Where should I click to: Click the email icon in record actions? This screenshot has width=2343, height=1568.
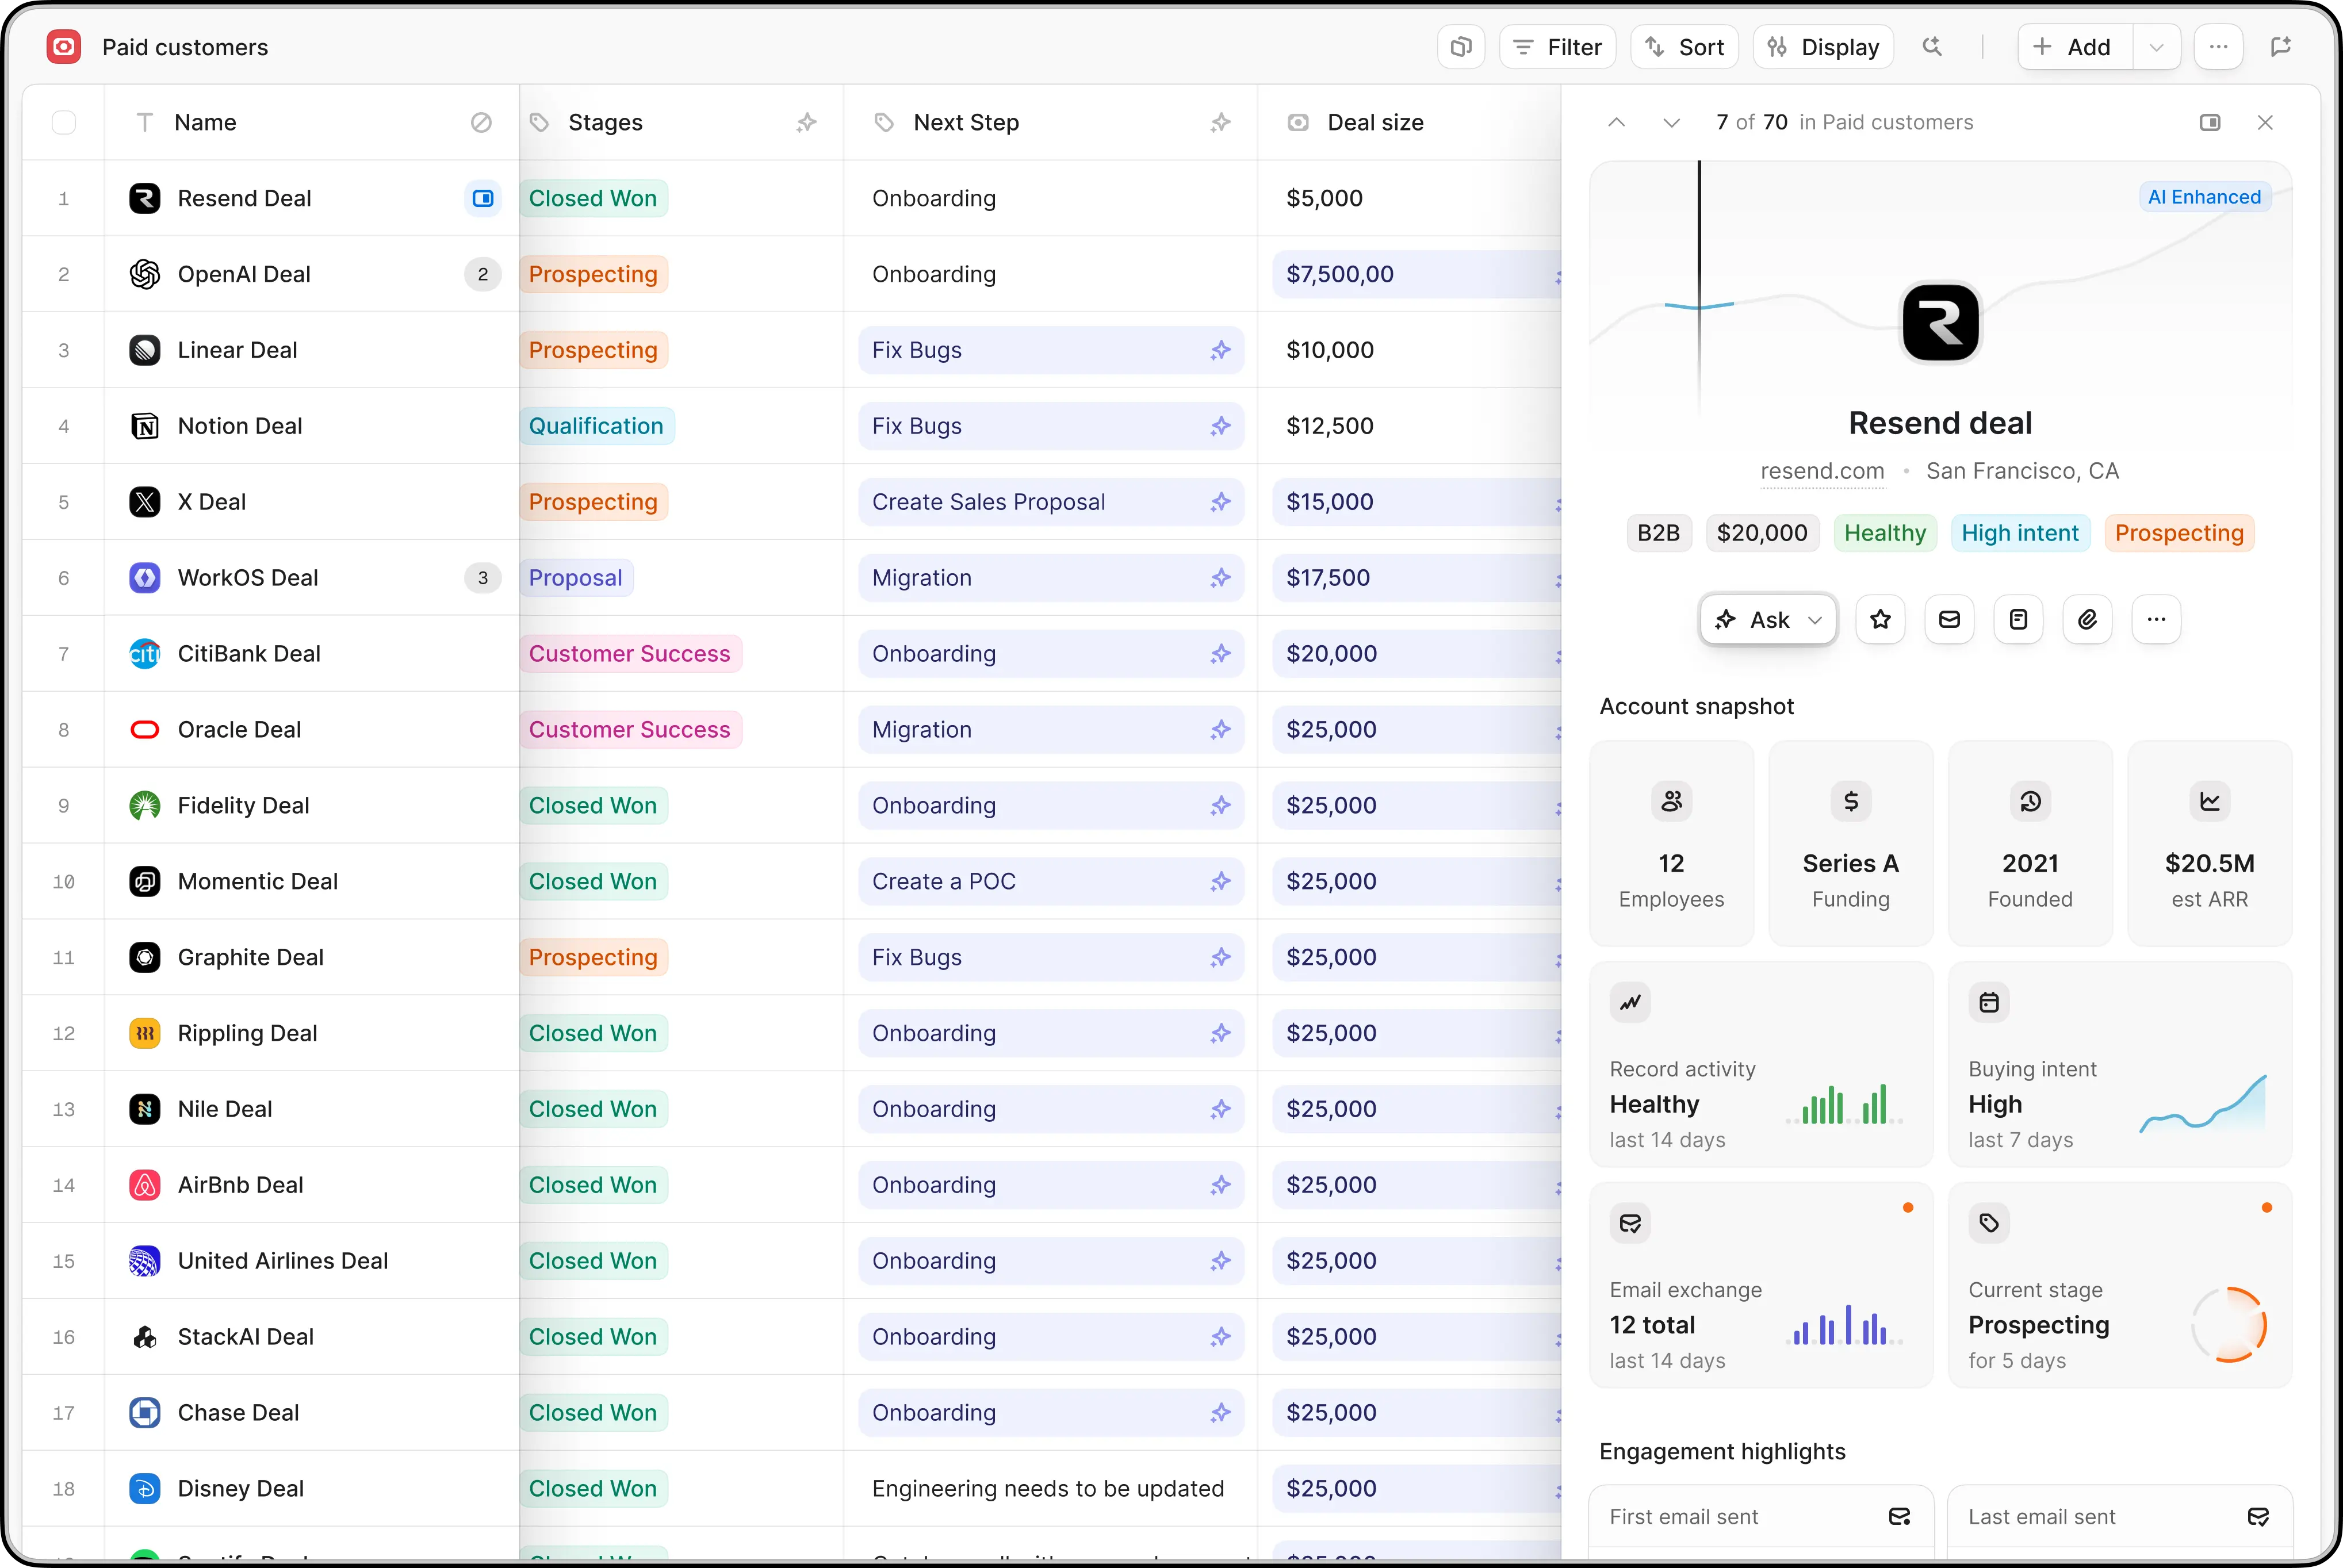(x=1949, y=620)
